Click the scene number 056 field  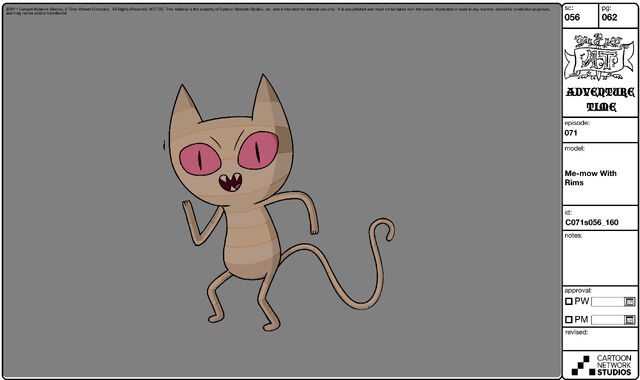coord(581,16)
